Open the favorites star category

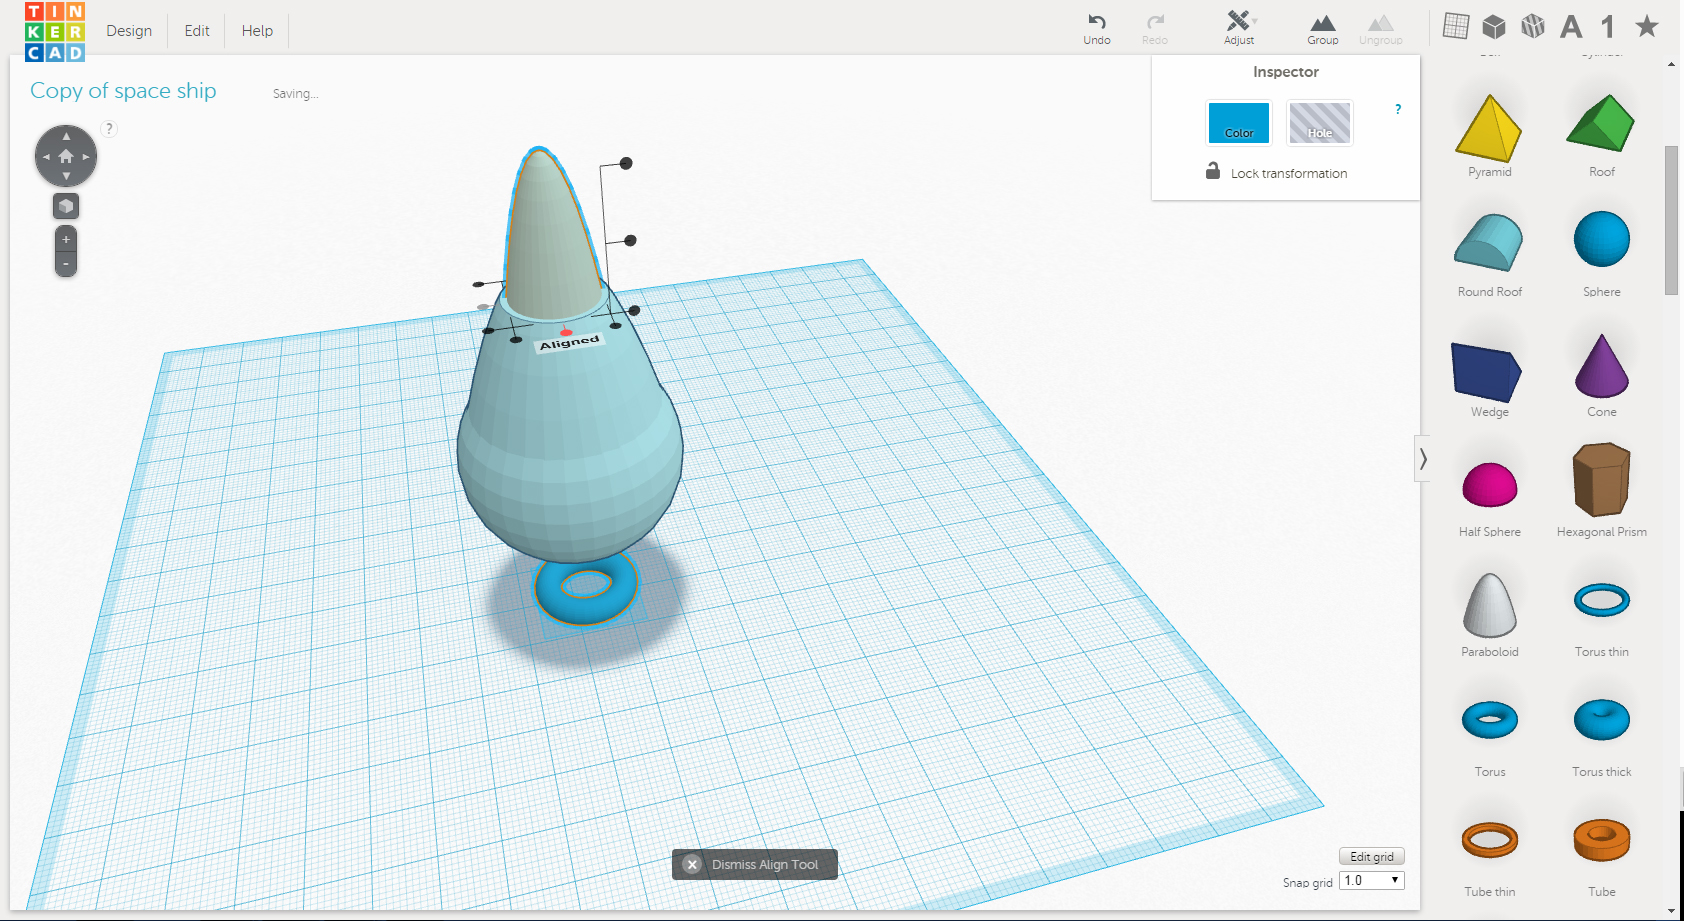point(1647,26)
